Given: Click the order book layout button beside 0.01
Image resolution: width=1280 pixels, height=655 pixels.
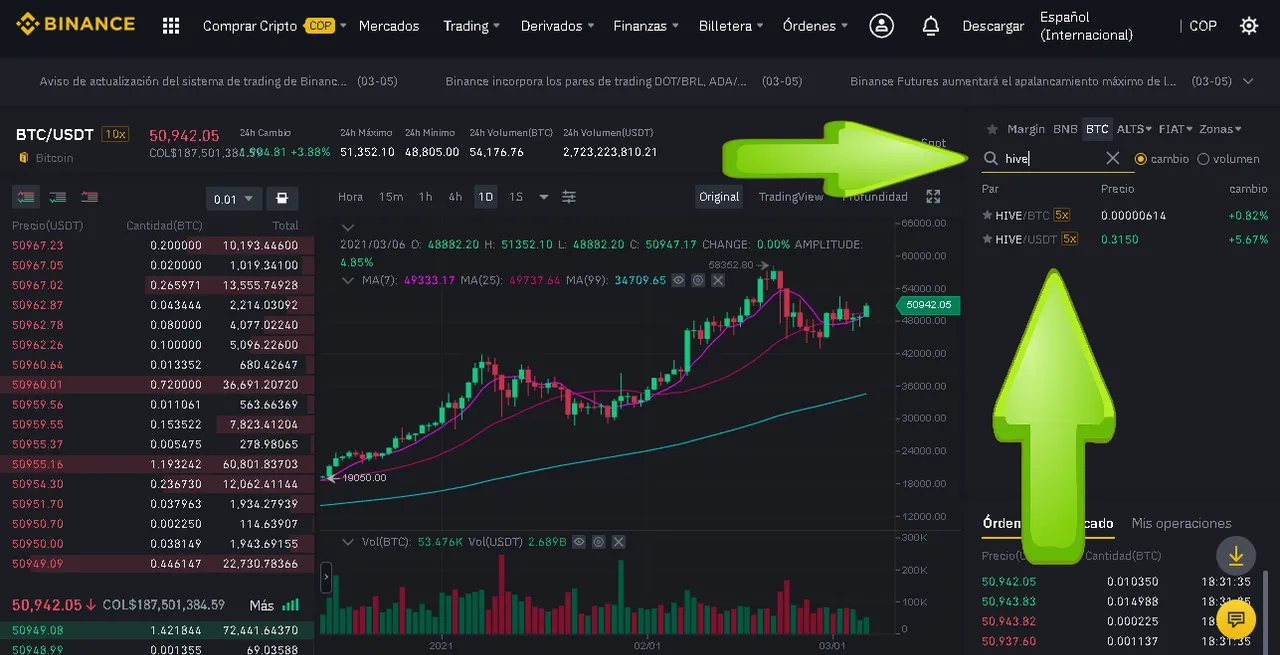Looking at the screenshot, I should pos(282,198).
